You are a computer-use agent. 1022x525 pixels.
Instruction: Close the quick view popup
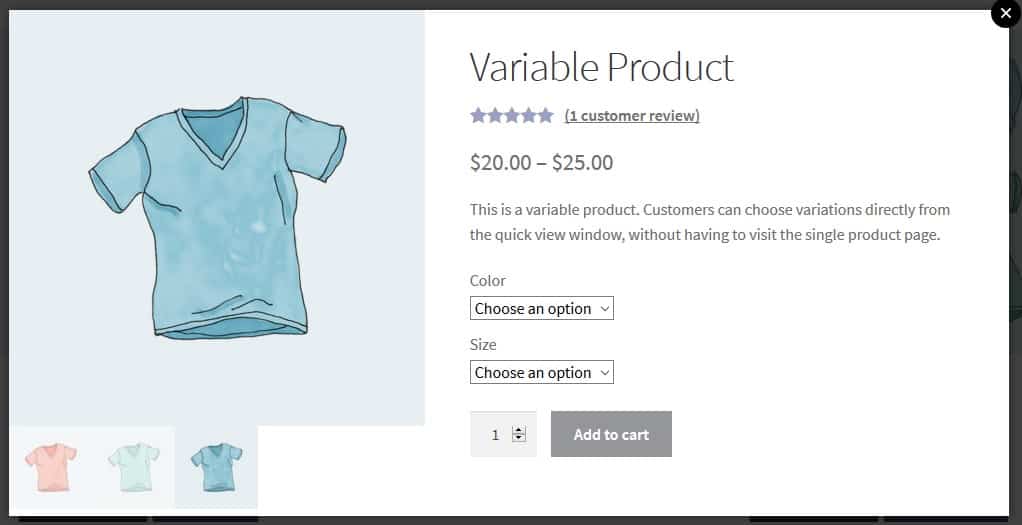[1005, 13]
